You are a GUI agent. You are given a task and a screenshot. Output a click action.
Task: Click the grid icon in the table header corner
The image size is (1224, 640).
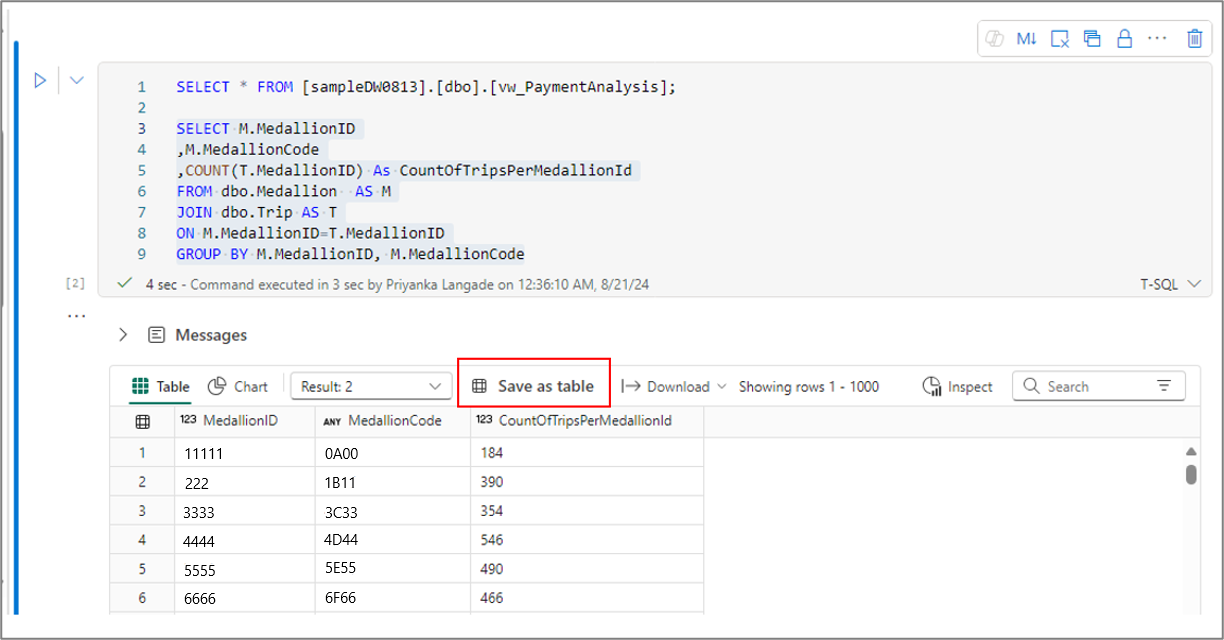[142, 421]
